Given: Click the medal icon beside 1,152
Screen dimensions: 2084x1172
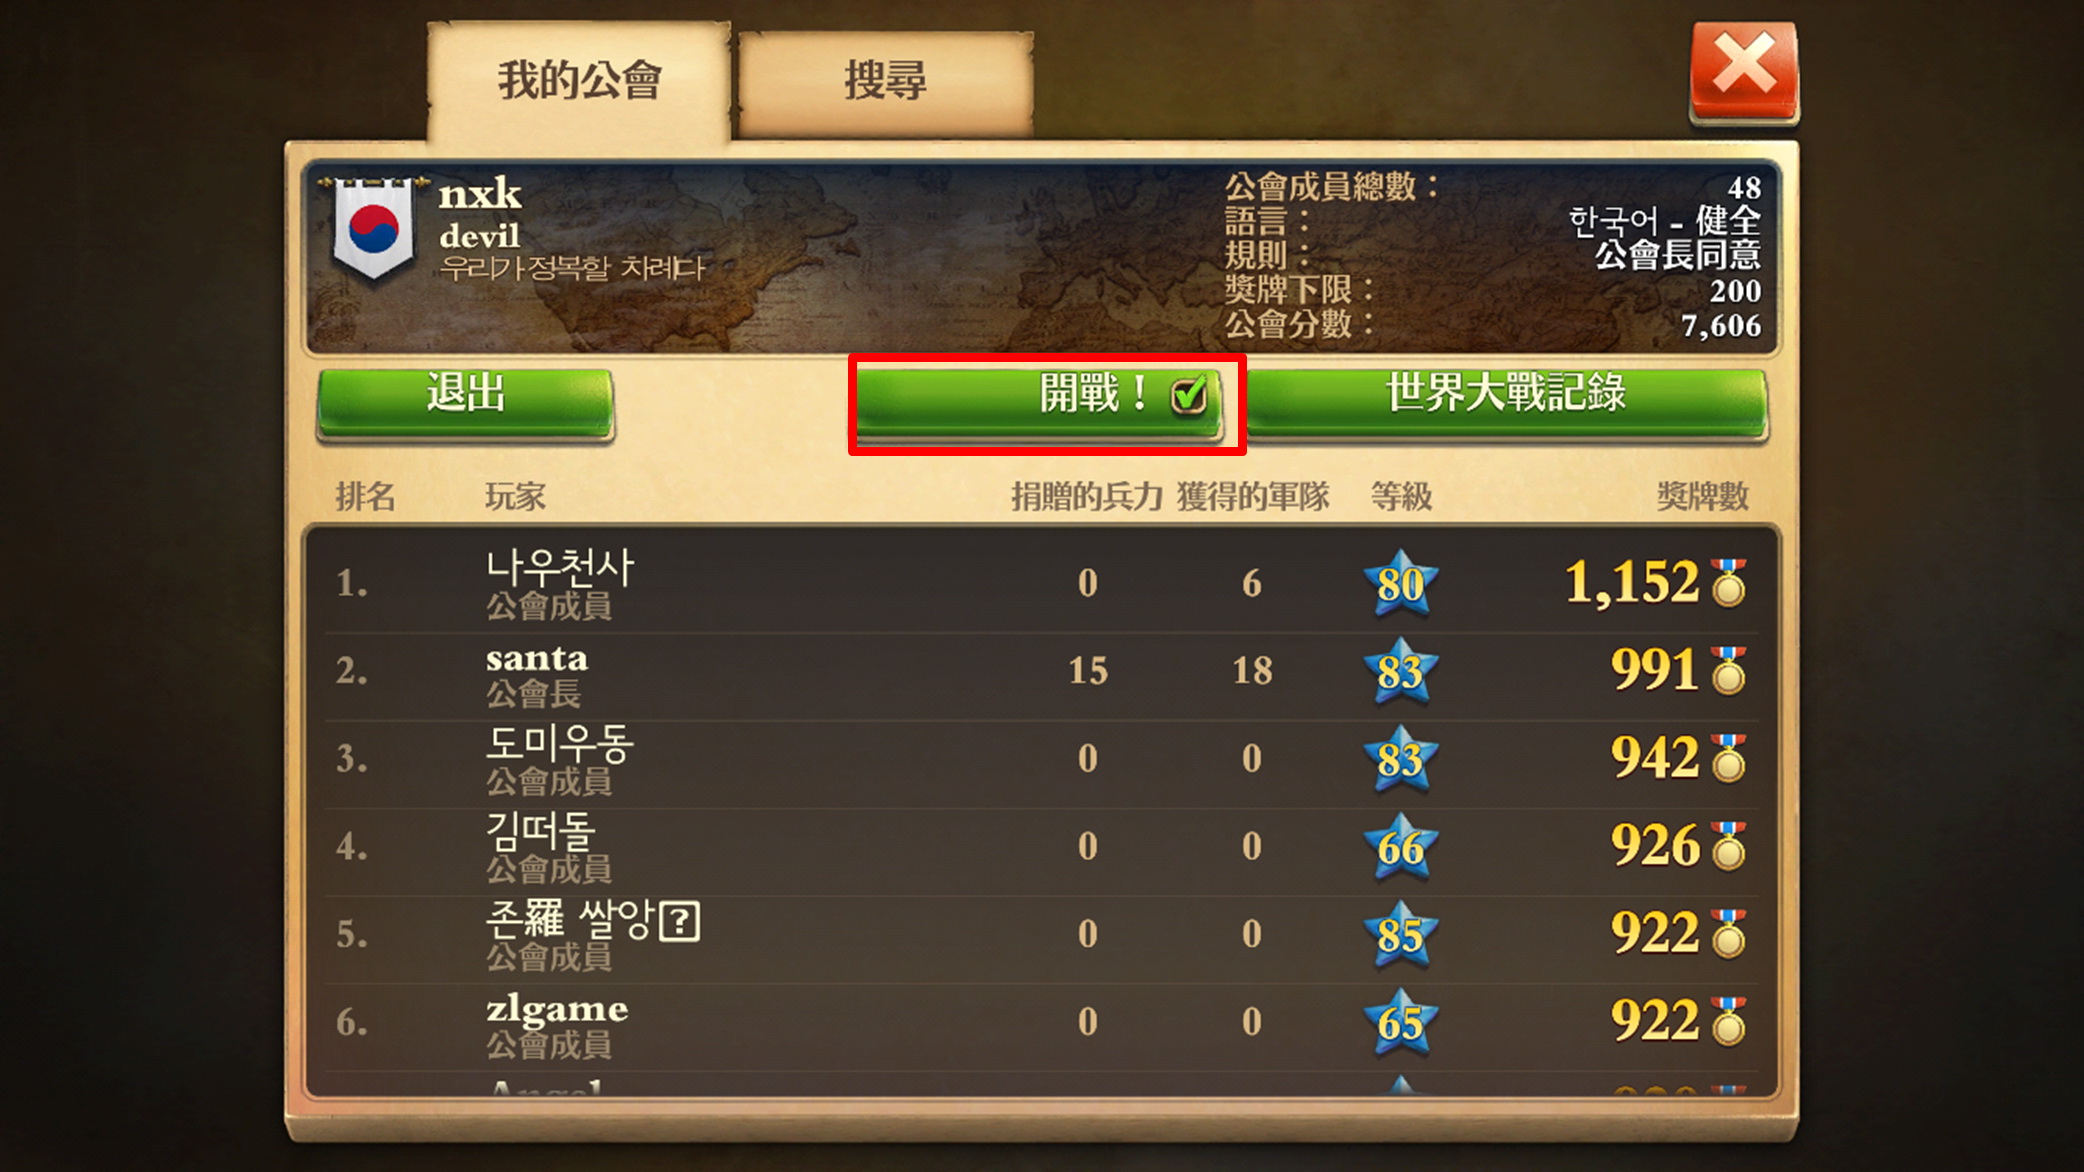Looking at the screenshot, I should (1728, 582).
